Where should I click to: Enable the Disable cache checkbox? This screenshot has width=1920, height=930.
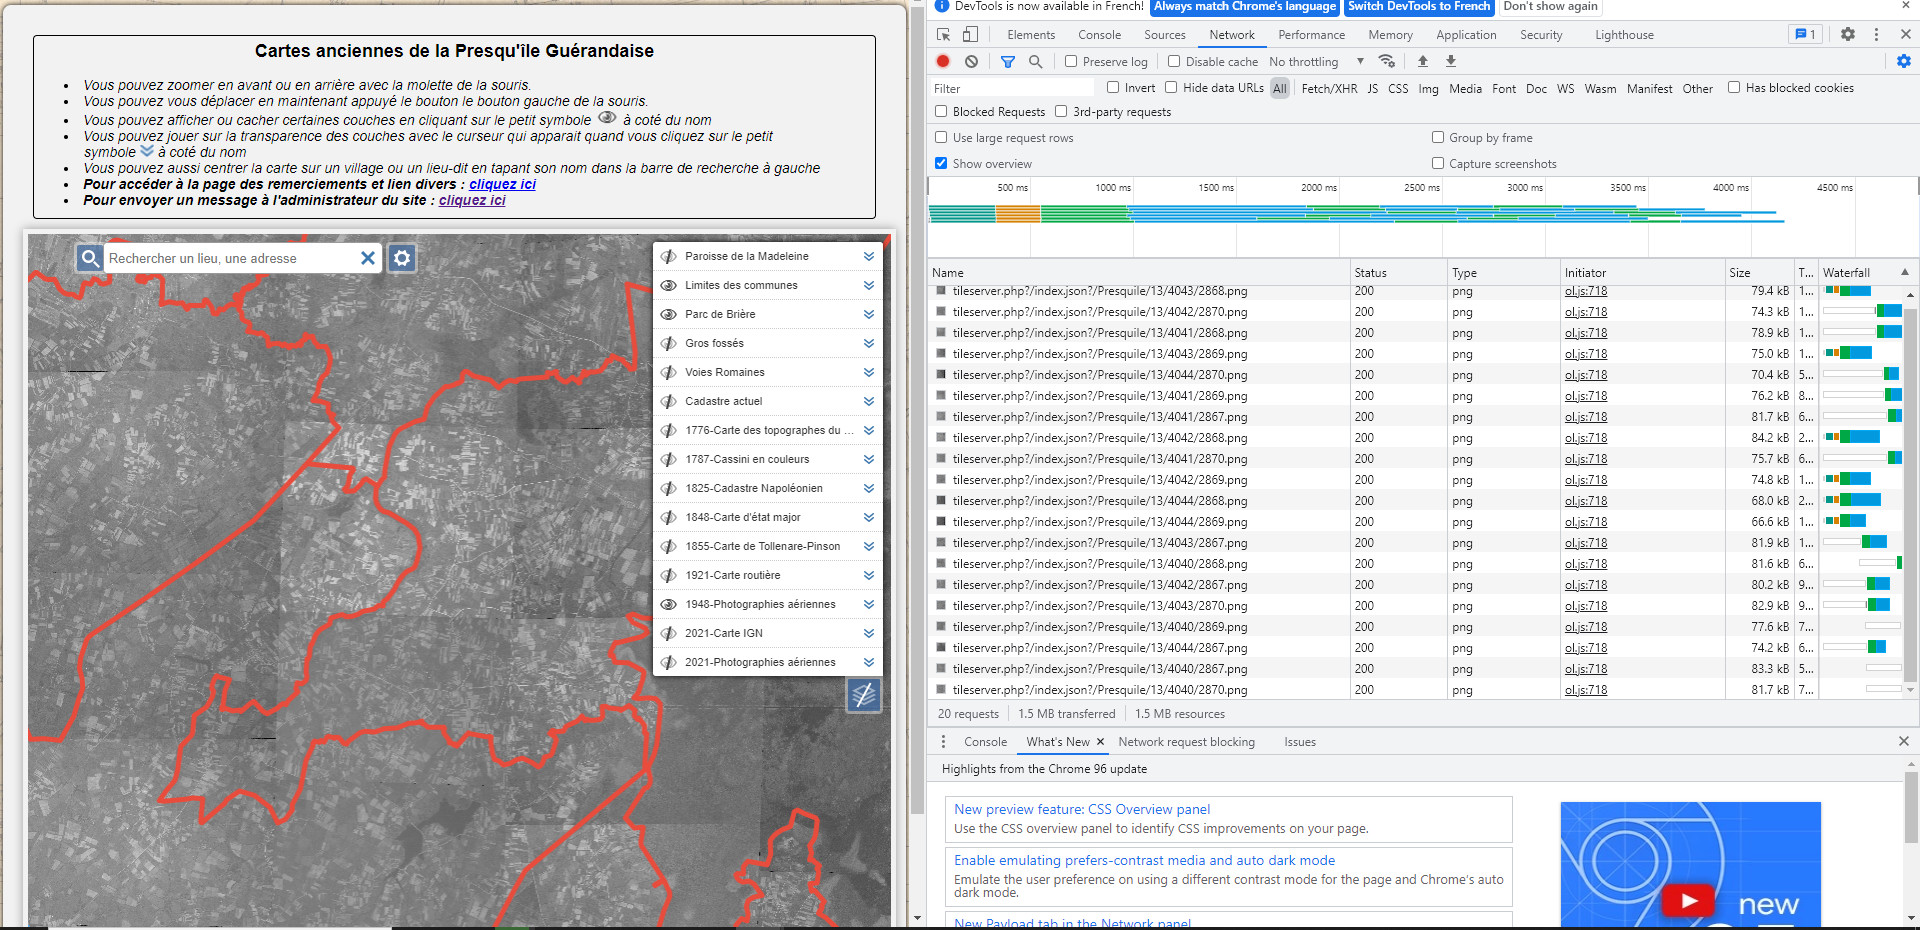[x=1174, y=61]
